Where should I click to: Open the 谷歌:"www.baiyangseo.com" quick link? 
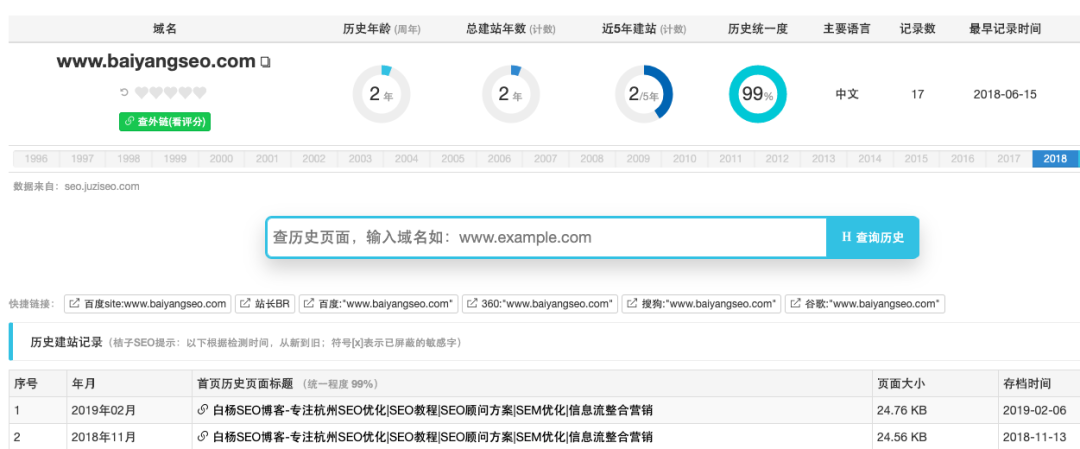[x=865, y=303]
